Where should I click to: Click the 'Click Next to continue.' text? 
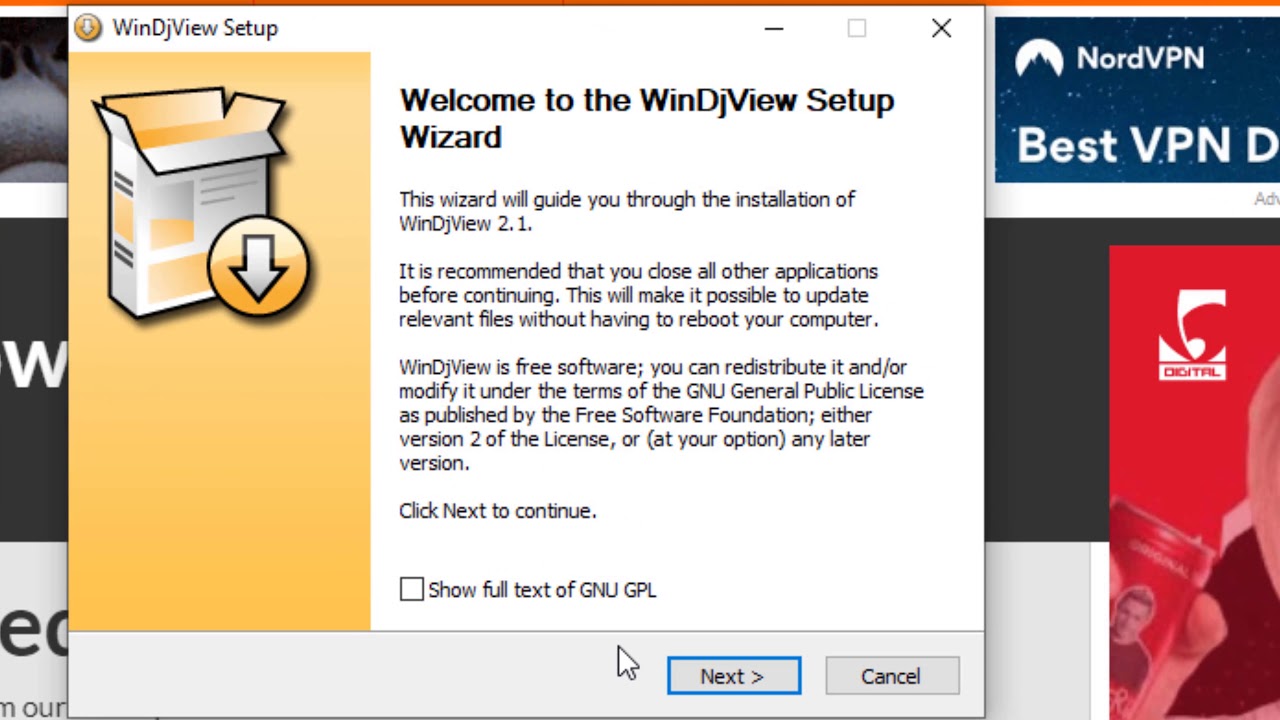(497, 511)
